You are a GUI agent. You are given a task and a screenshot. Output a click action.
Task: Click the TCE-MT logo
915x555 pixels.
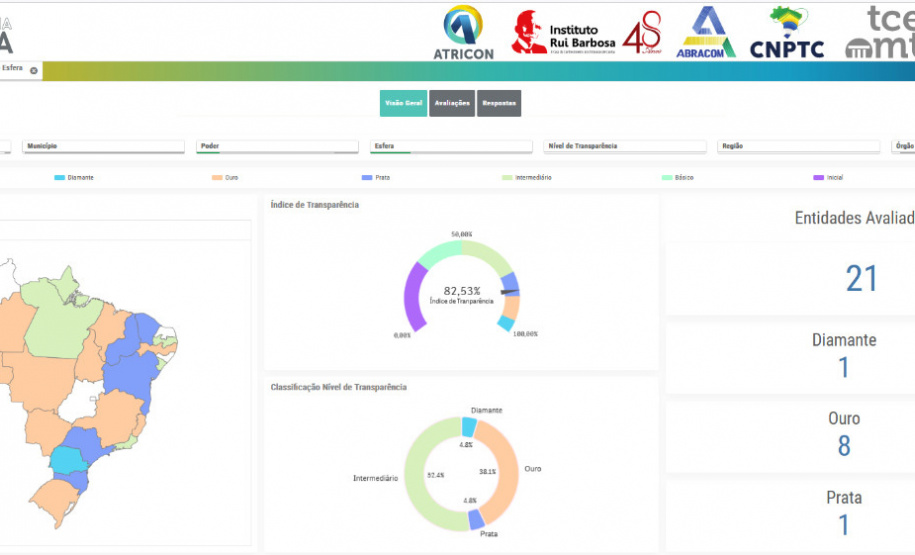pos(882,32)
